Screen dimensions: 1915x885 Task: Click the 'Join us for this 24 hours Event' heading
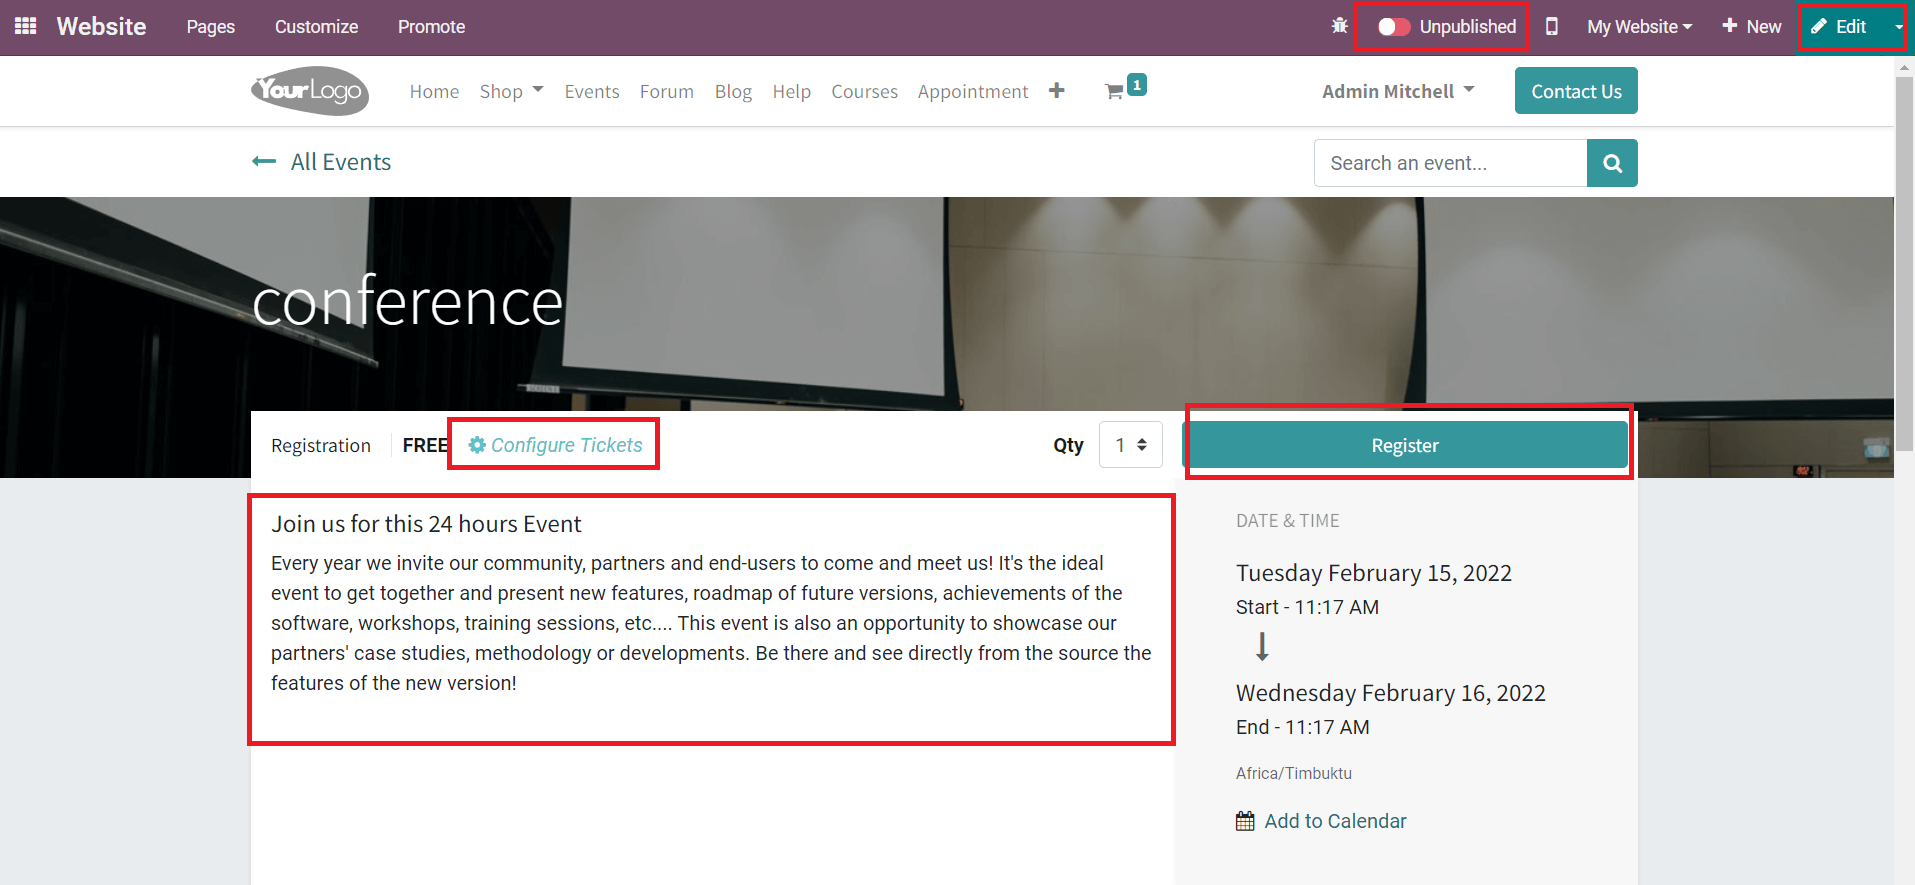click(426, 524)
